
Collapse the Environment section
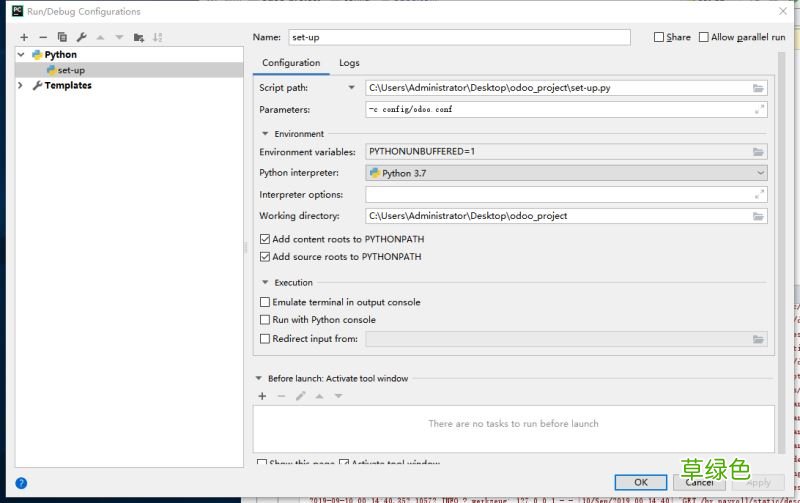point(265,134)
